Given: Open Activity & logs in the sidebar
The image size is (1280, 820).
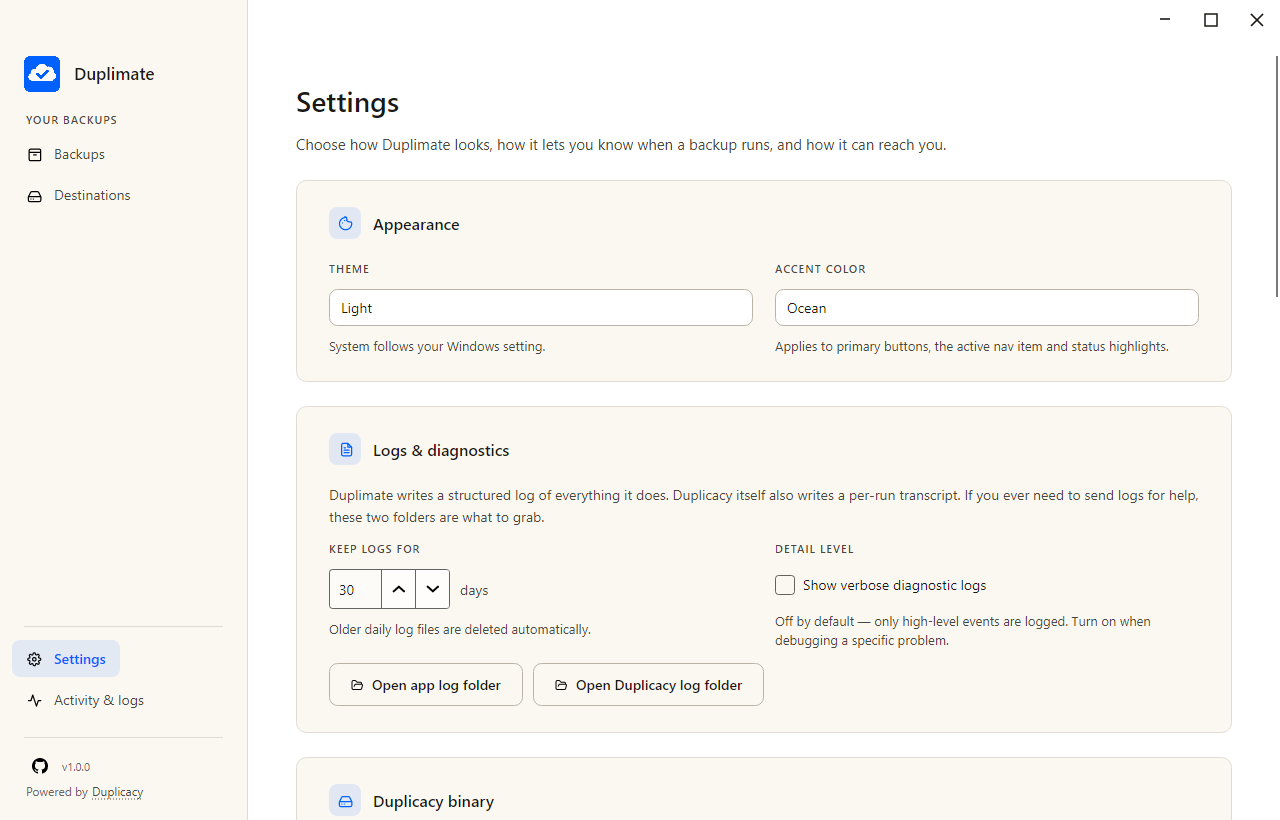Looking at the screenshot, I should 86,701.
